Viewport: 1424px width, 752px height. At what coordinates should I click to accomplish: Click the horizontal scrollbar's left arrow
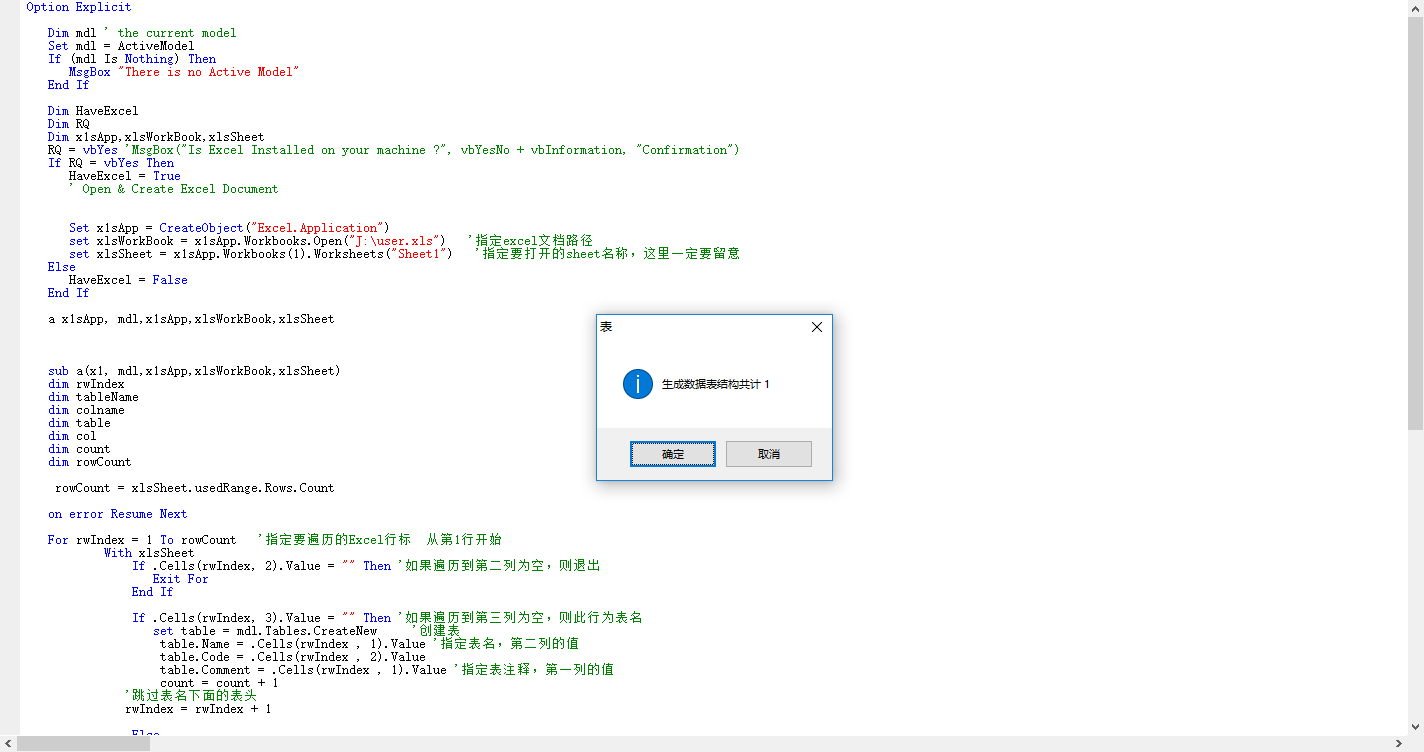8,744
